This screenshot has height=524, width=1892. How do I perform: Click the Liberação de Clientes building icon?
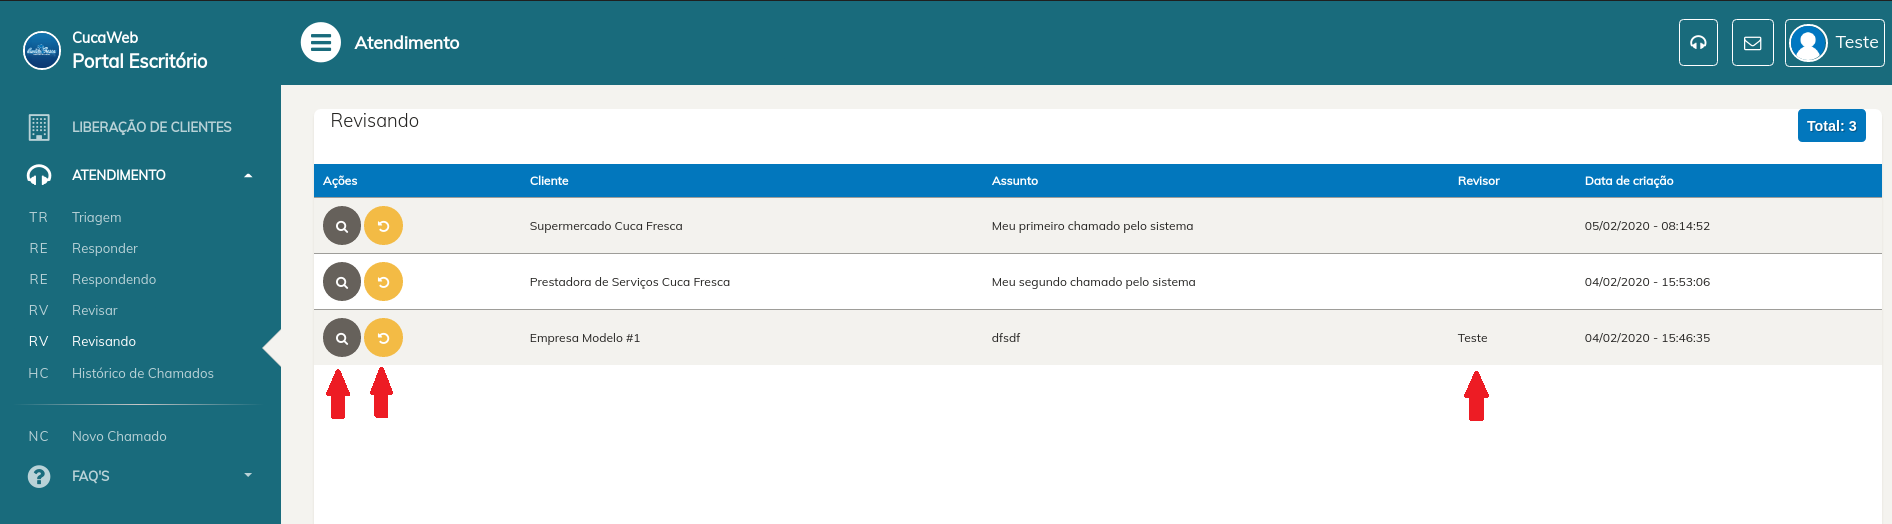pyautogui.click(x=39, y=127)
